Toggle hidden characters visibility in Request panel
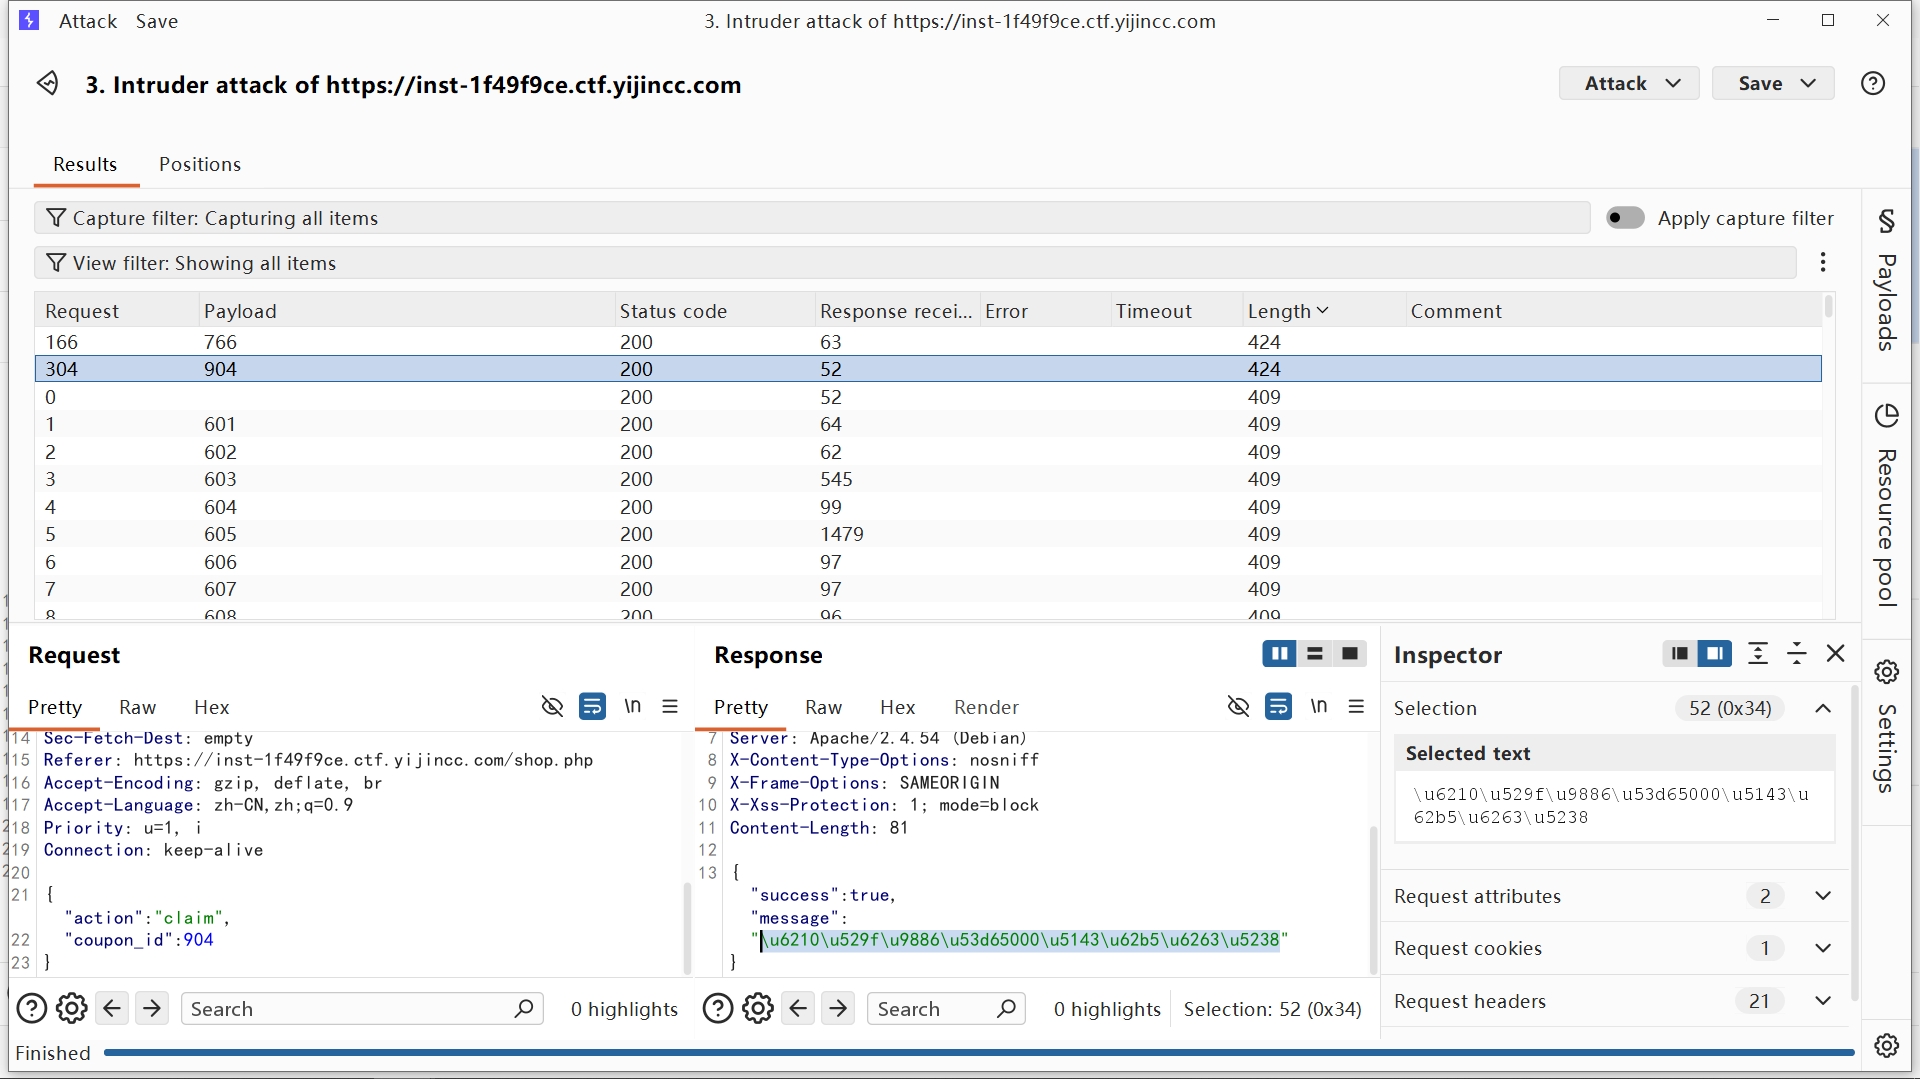1920x1079 pixels. coord(552,707)
